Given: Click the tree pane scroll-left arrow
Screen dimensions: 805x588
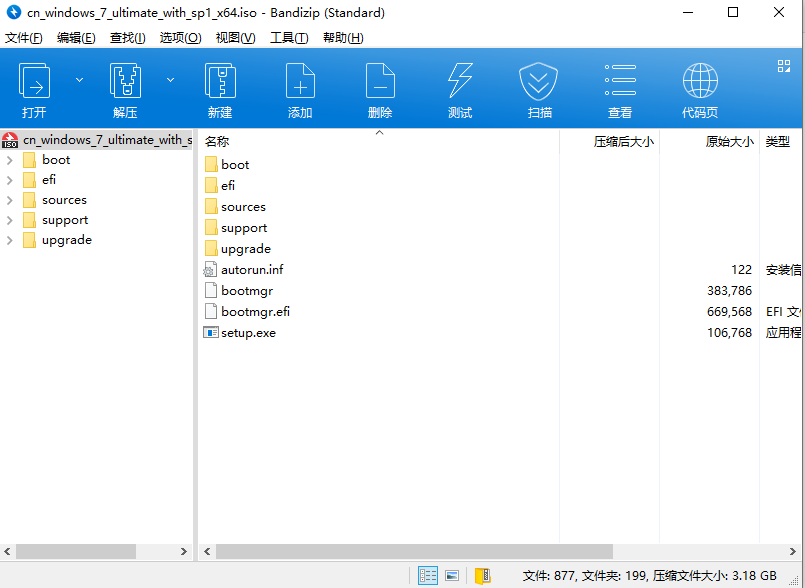Looking at the screenshot, I should pos(7,552).
